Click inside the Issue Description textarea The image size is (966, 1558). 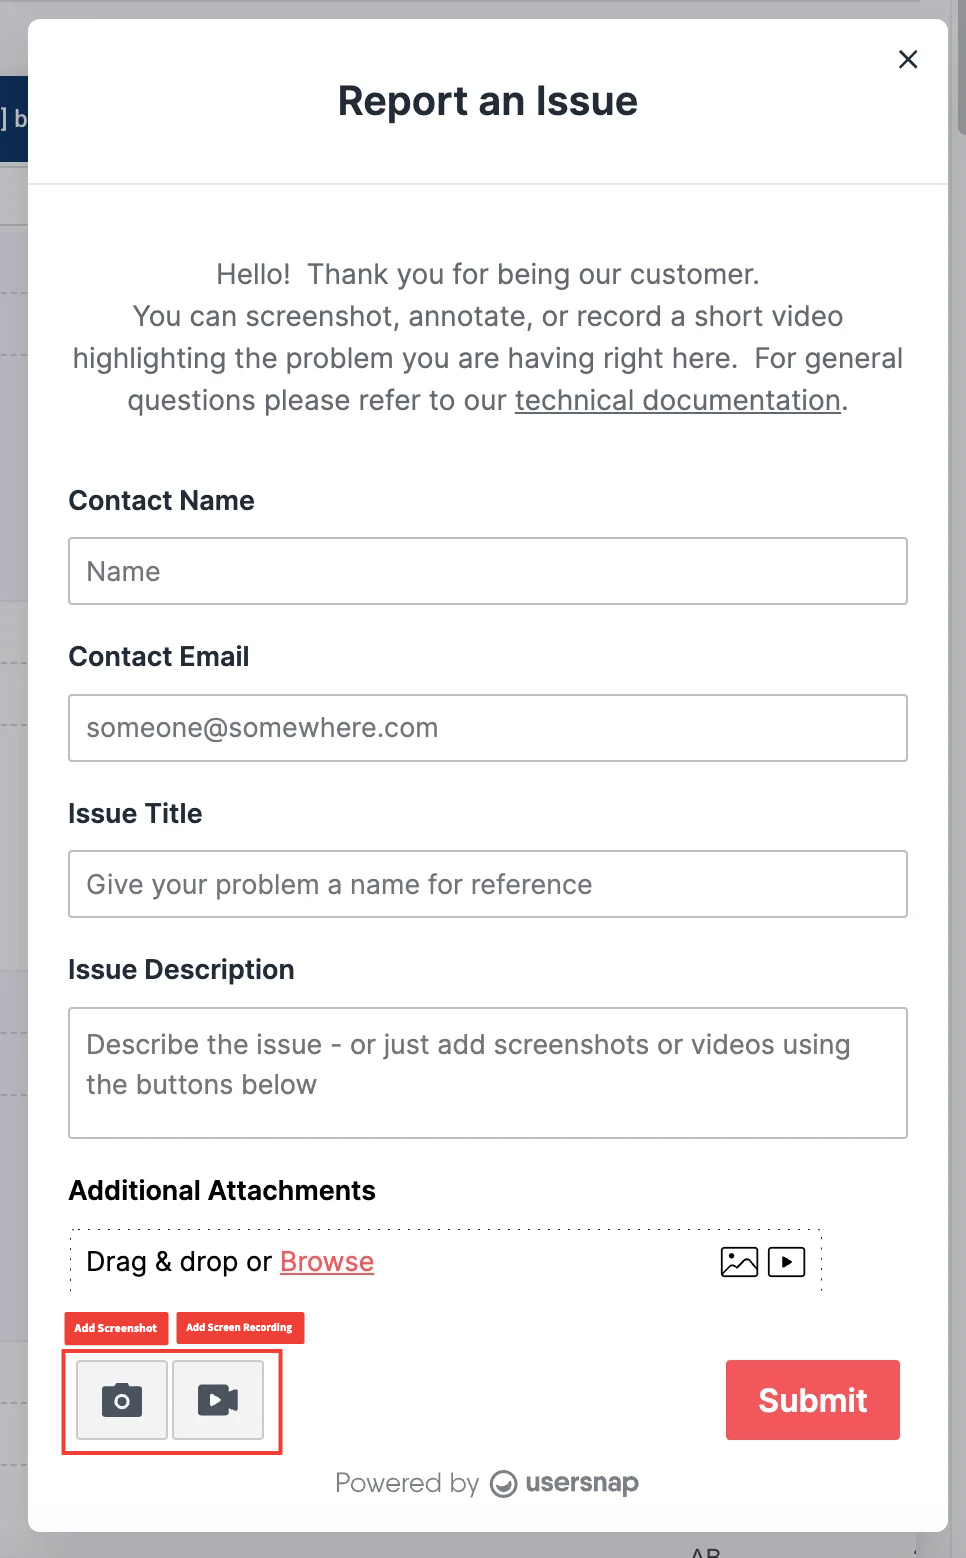pyautogui.click(x=488, y=1073)
